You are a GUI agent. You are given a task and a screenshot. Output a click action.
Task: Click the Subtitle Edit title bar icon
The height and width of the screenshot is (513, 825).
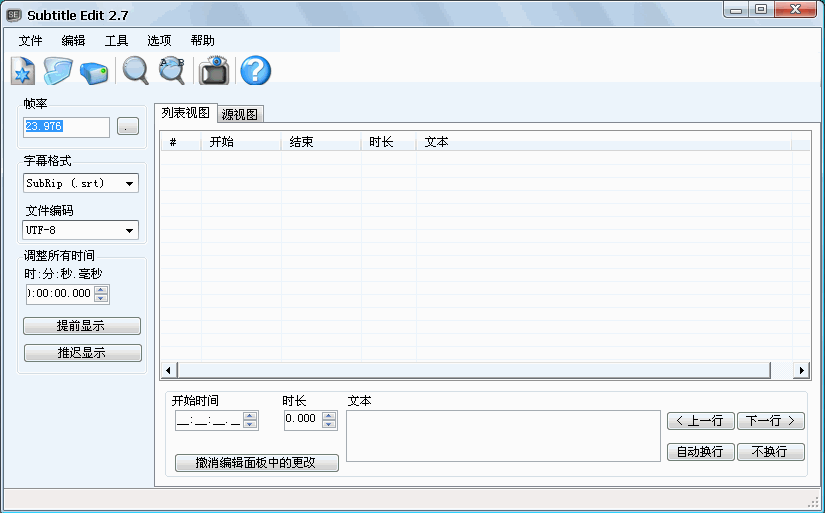[14, 15]
